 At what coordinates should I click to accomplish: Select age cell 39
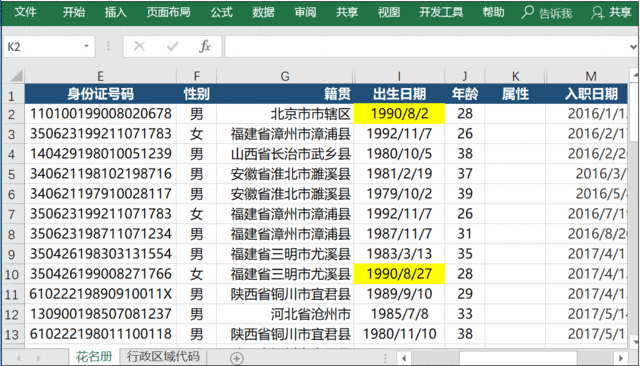(465, 194)
